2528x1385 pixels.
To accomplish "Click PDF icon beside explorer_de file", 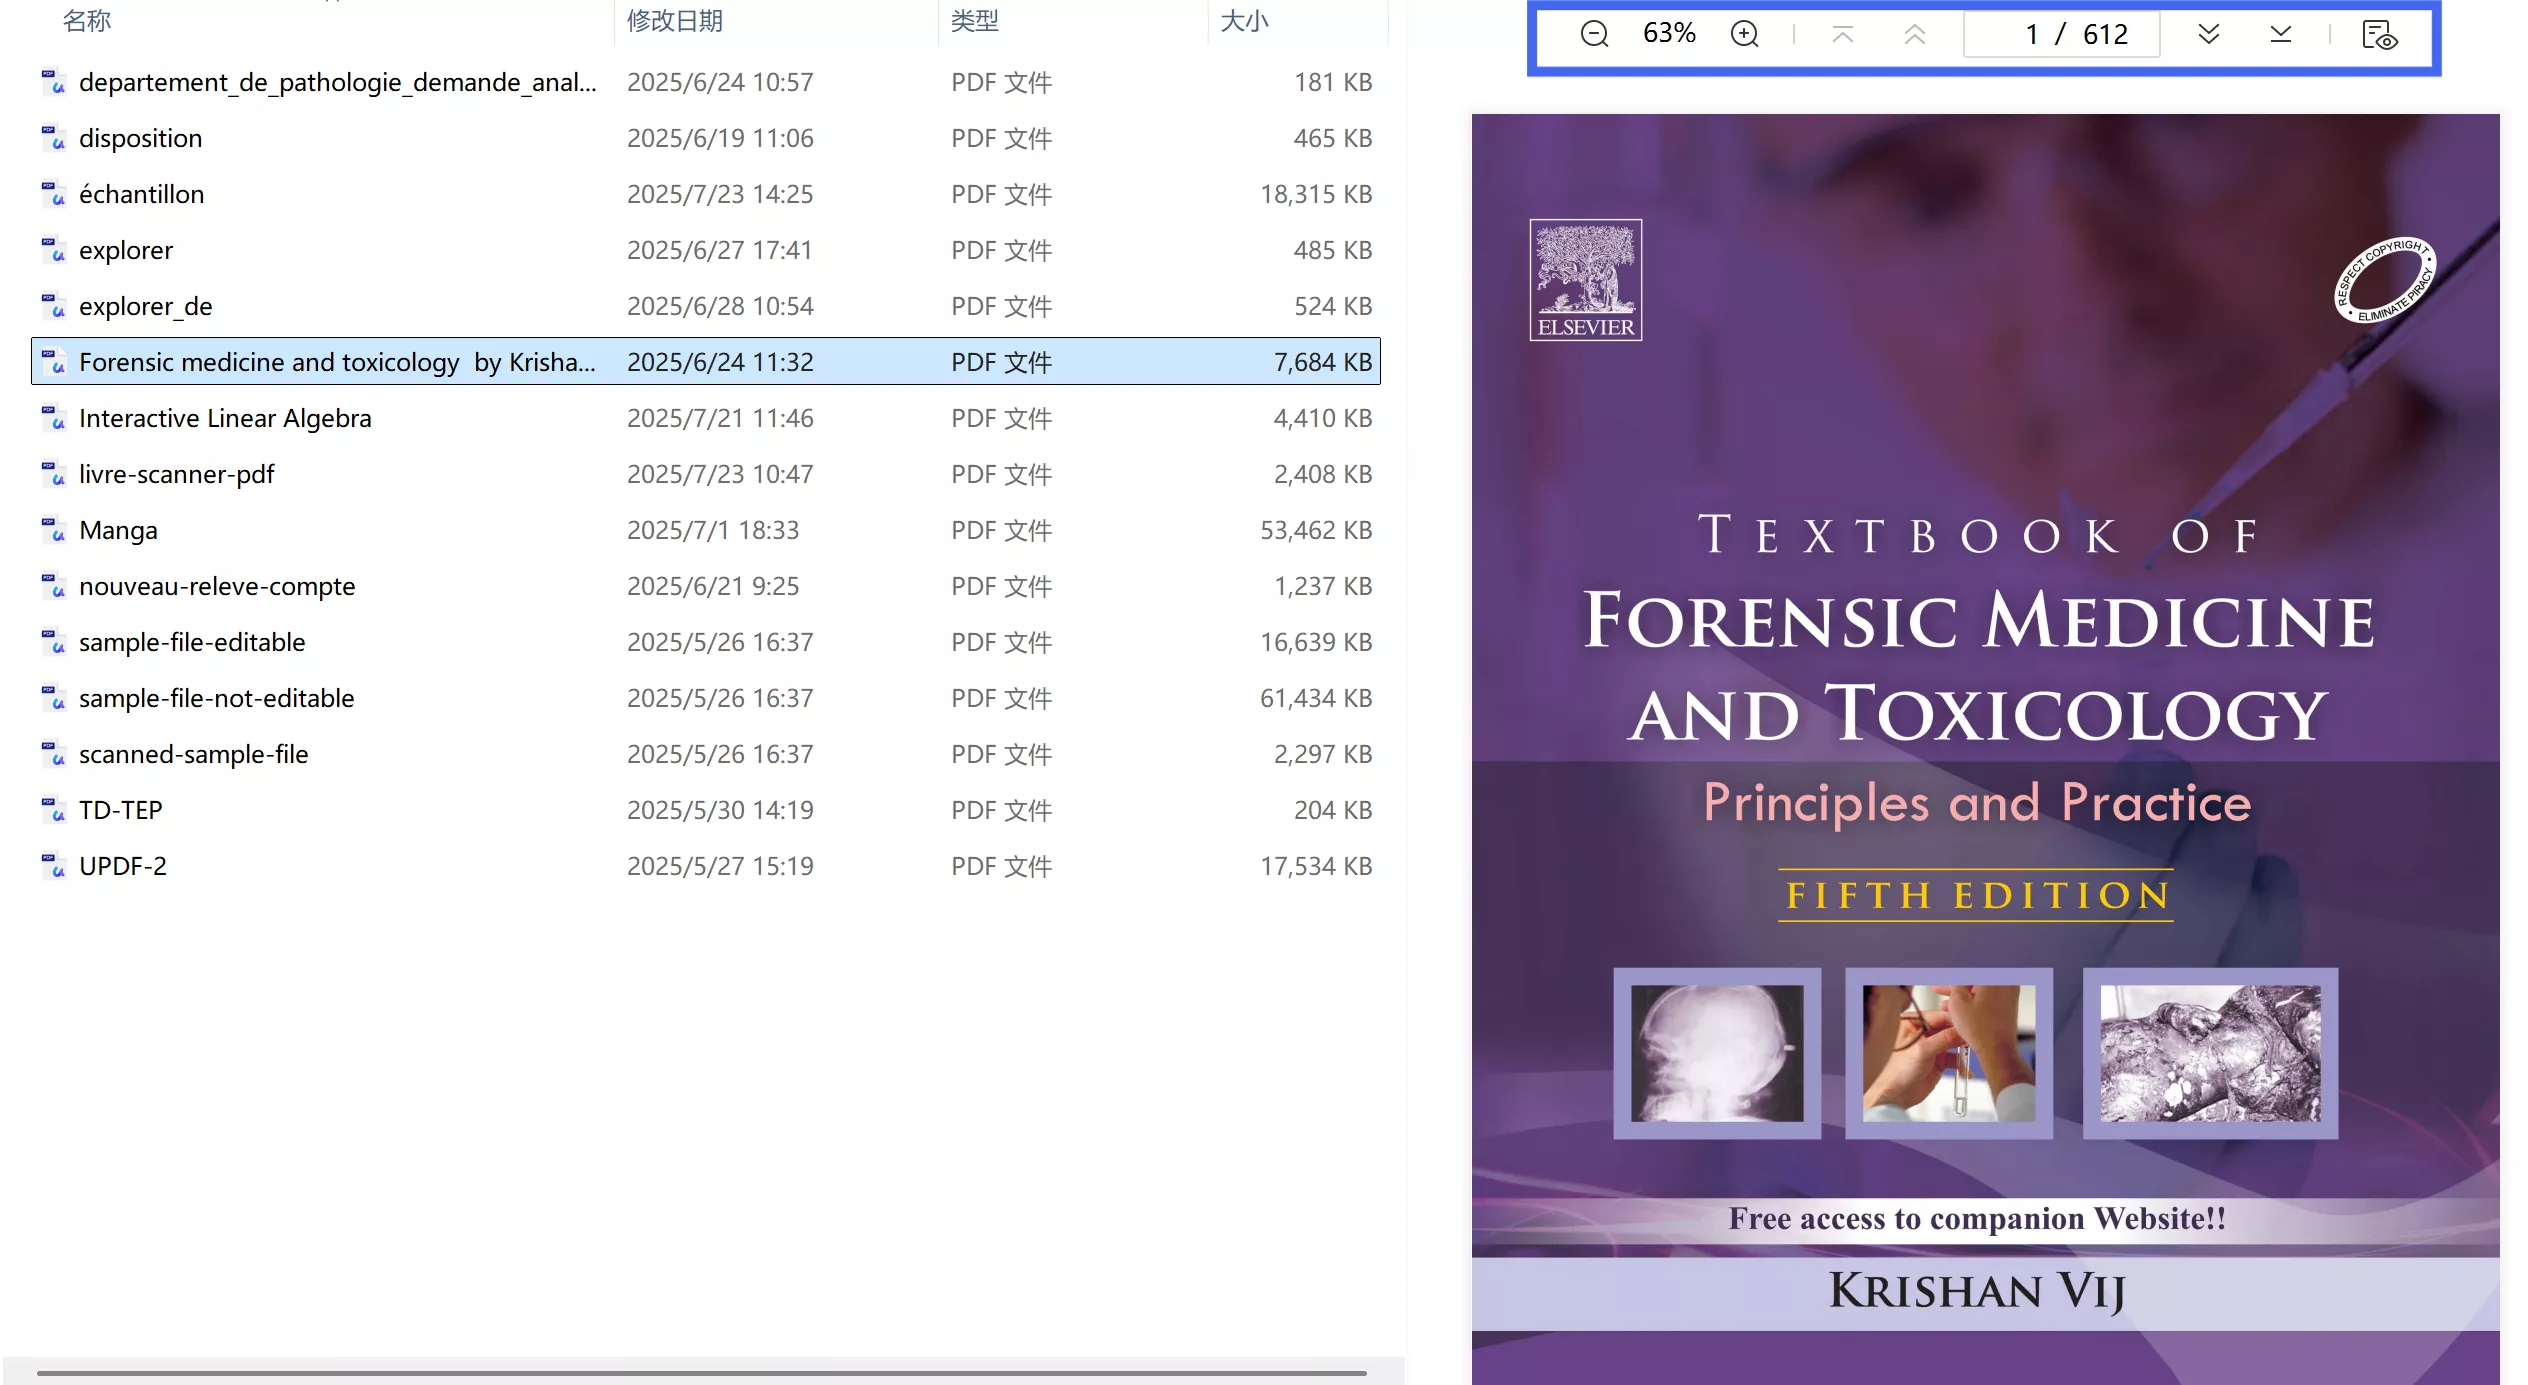I will pyautogui.click(x=53, y=305).
